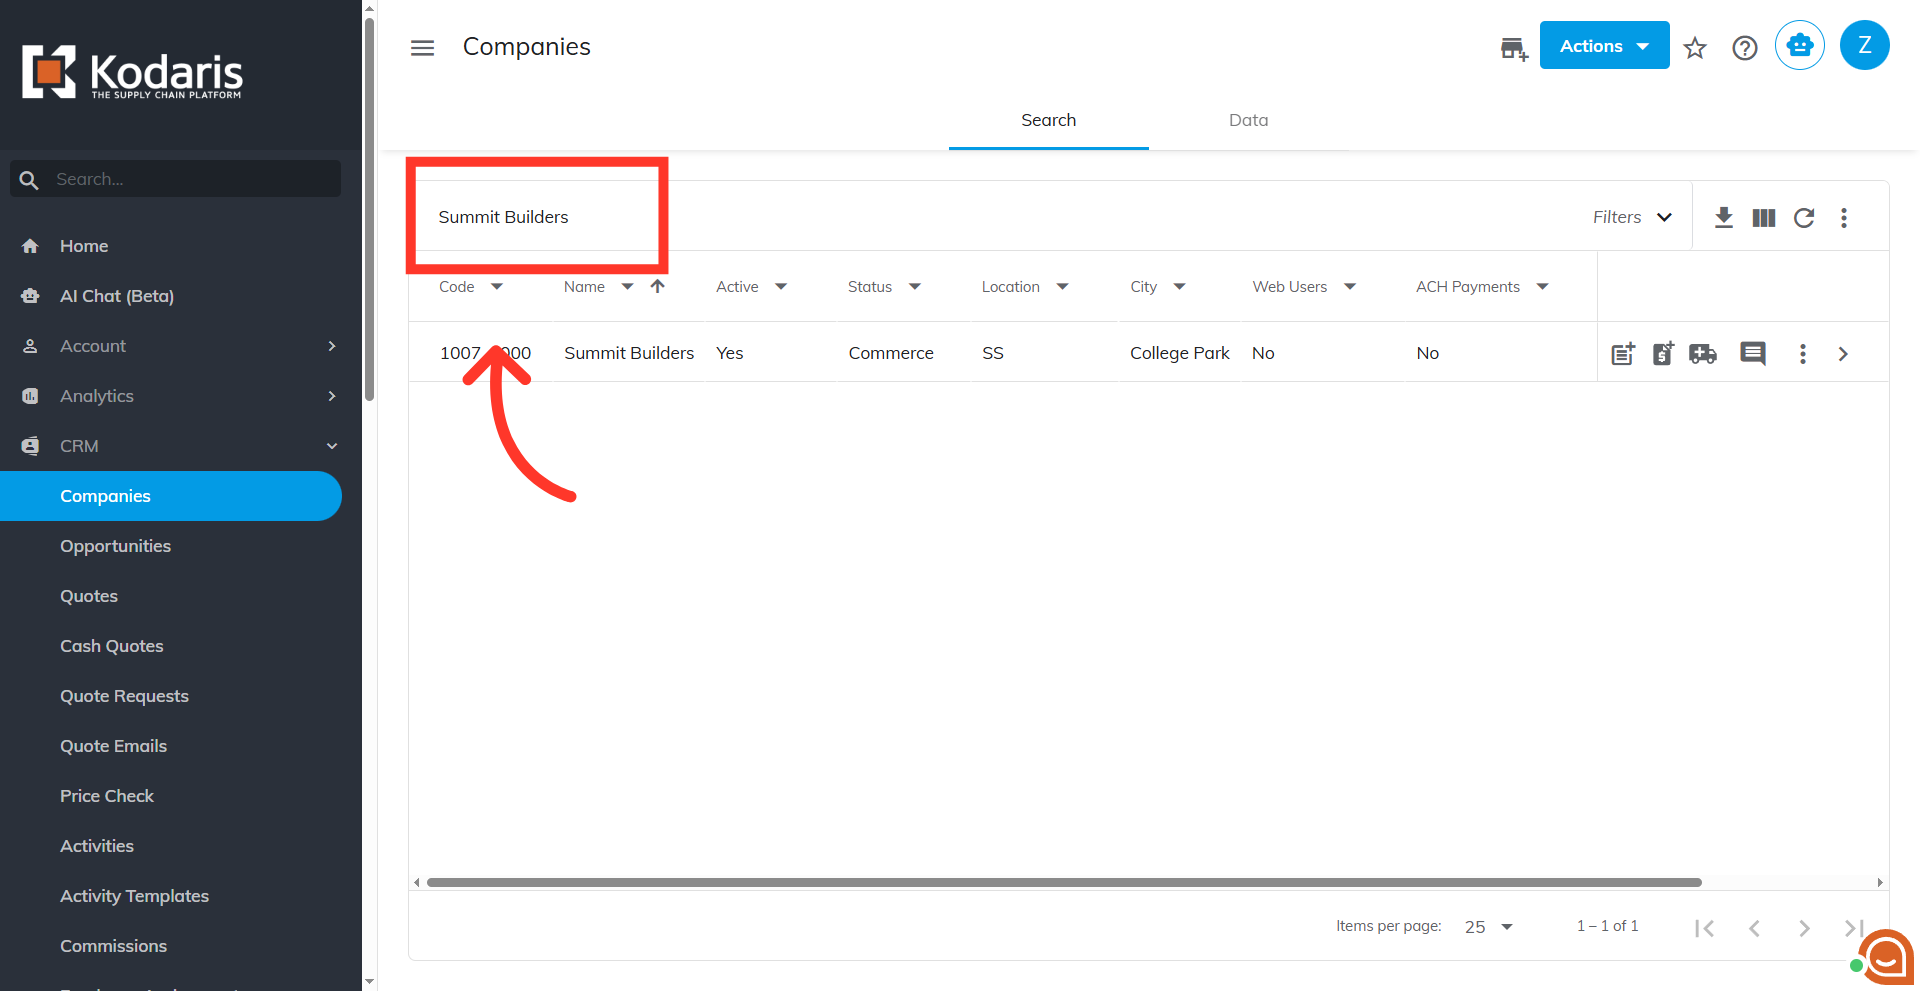The width and height of the screenshot is (1920, 991).
Task: Open the table more-options kebab menu
Action: pyautogui.click(x=1843, y=217)
